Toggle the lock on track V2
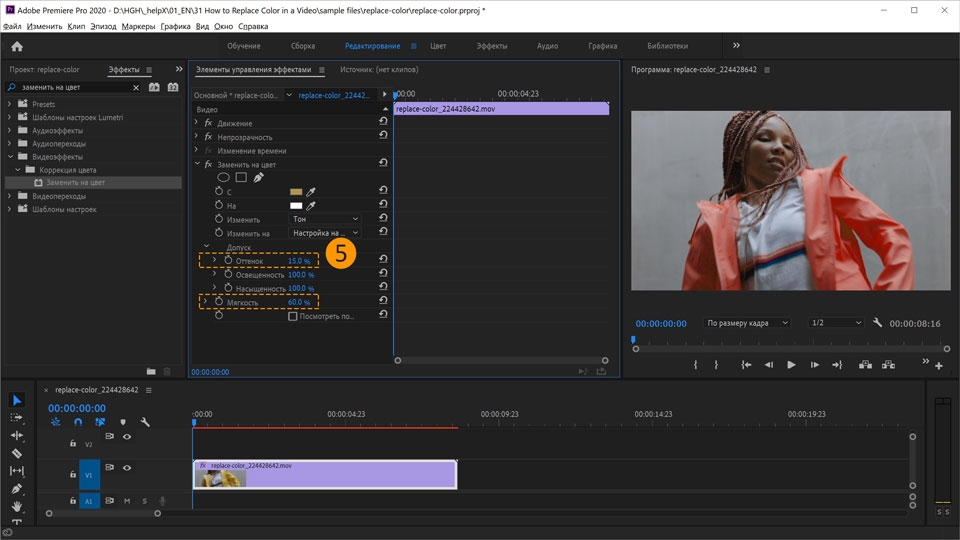The width and height of the screenshot is (960, 540). (x=73, y=442)
